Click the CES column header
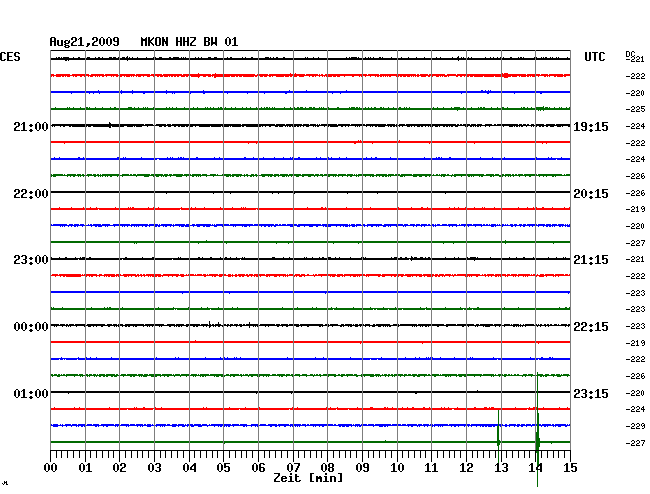This screenshot has width=650, height=494. (x=10, y=57)
